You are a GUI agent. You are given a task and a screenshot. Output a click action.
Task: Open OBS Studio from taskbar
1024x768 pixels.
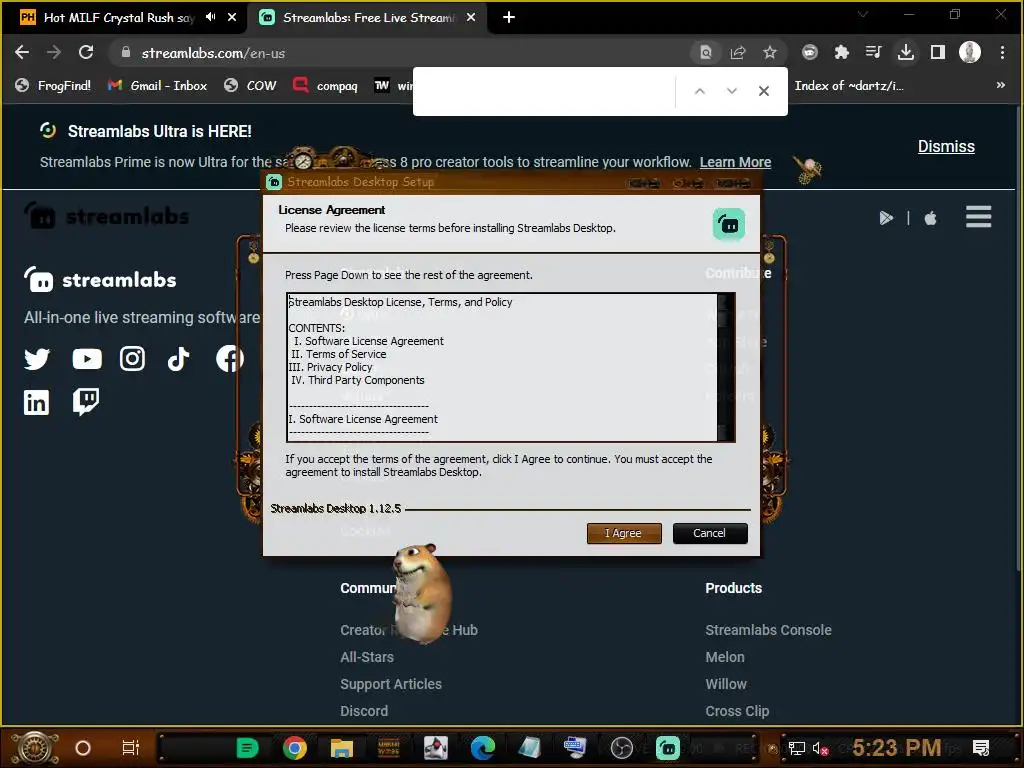621,748
